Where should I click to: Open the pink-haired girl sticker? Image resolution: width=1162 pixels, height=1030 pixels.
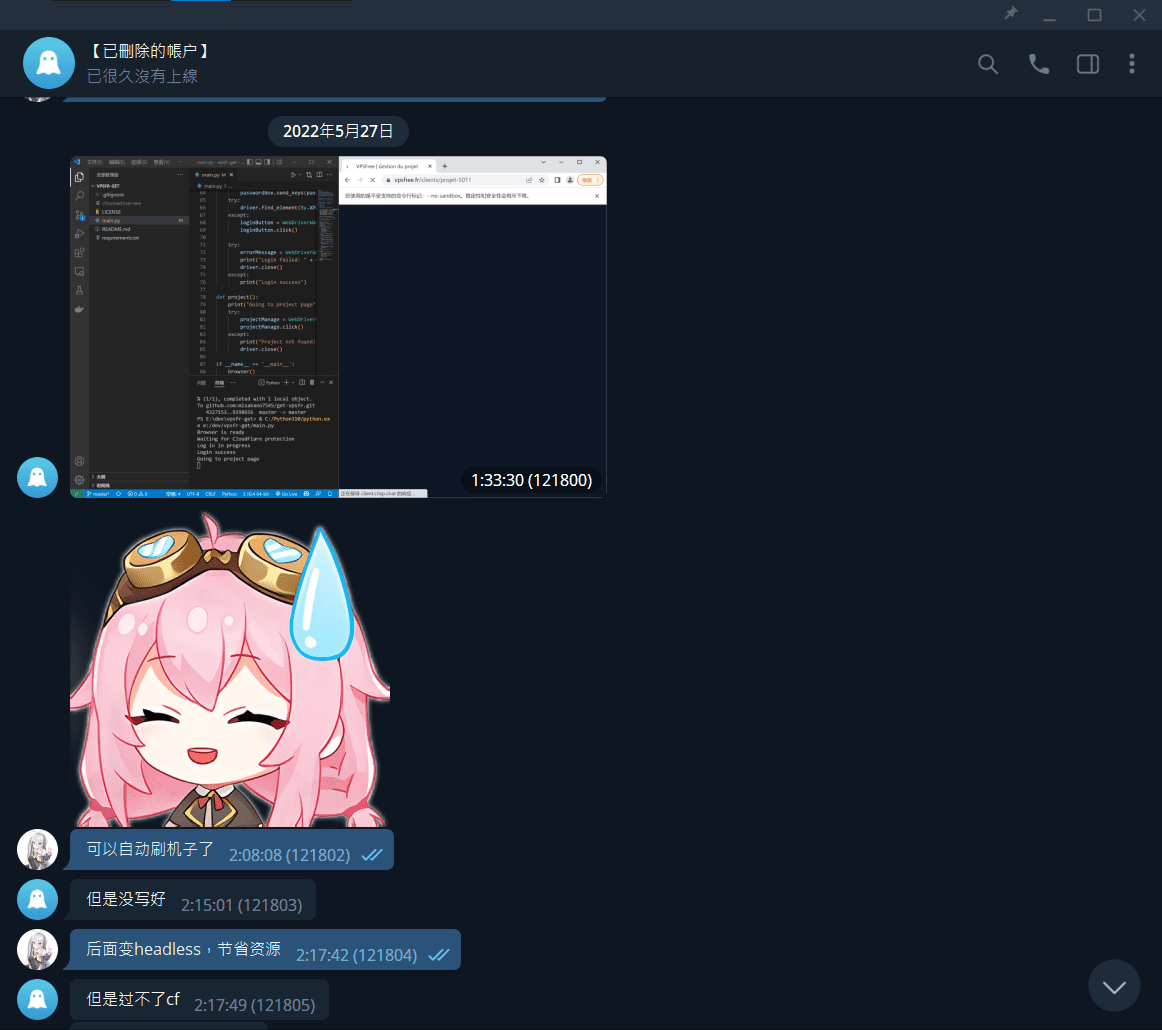coord(230,668)
